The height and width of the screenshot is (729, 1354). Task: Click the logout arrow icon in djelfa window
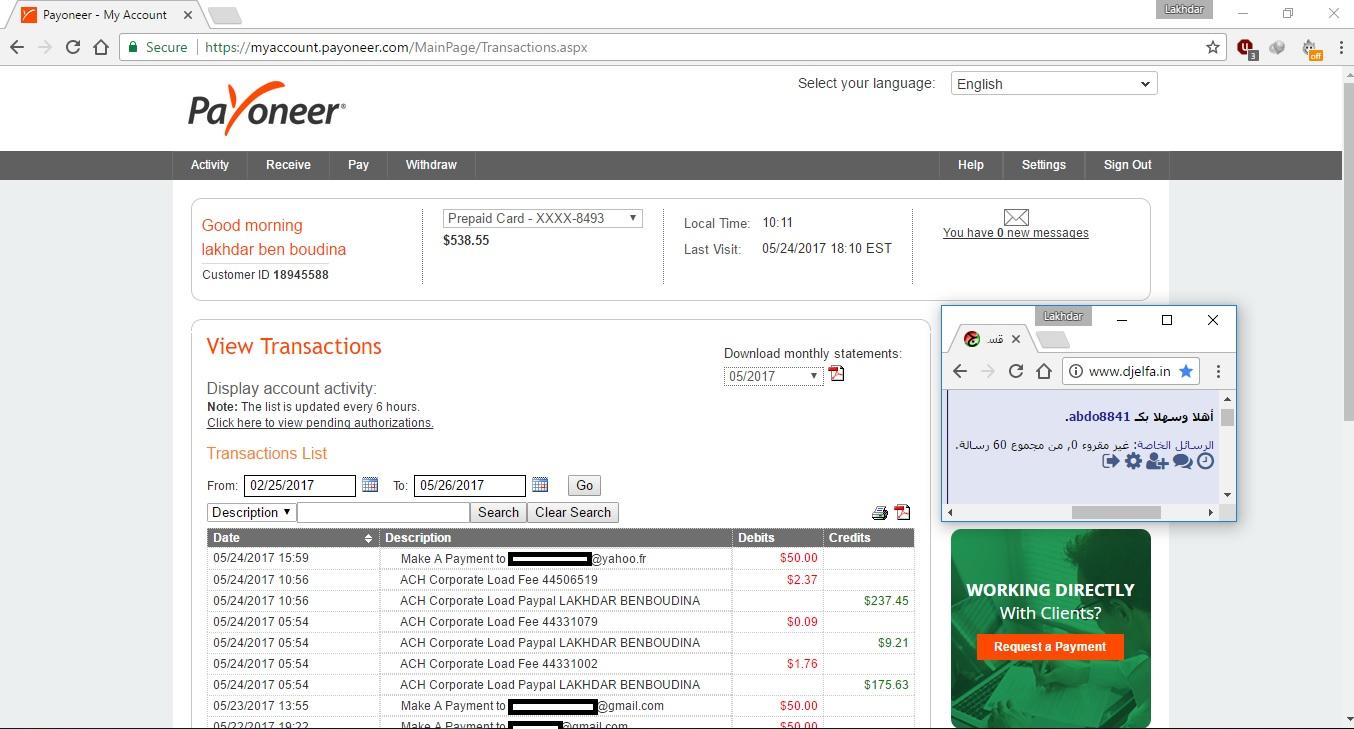coord(1110,461)
